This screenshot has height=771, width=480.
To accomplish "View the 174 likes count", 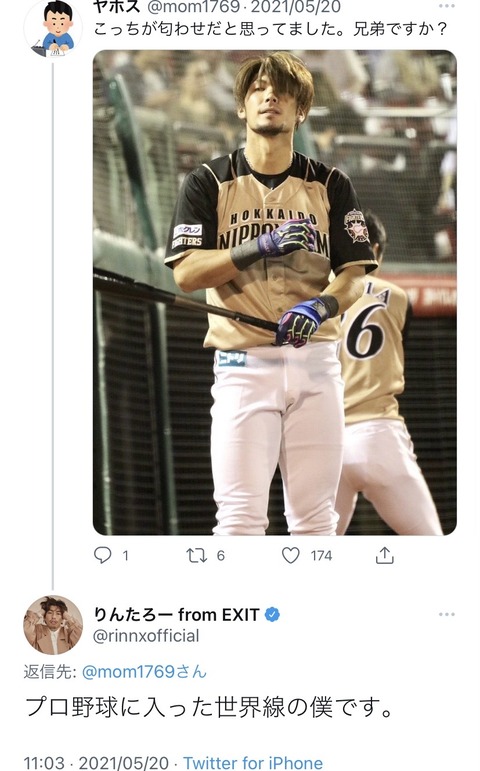I will pos(321,556).
